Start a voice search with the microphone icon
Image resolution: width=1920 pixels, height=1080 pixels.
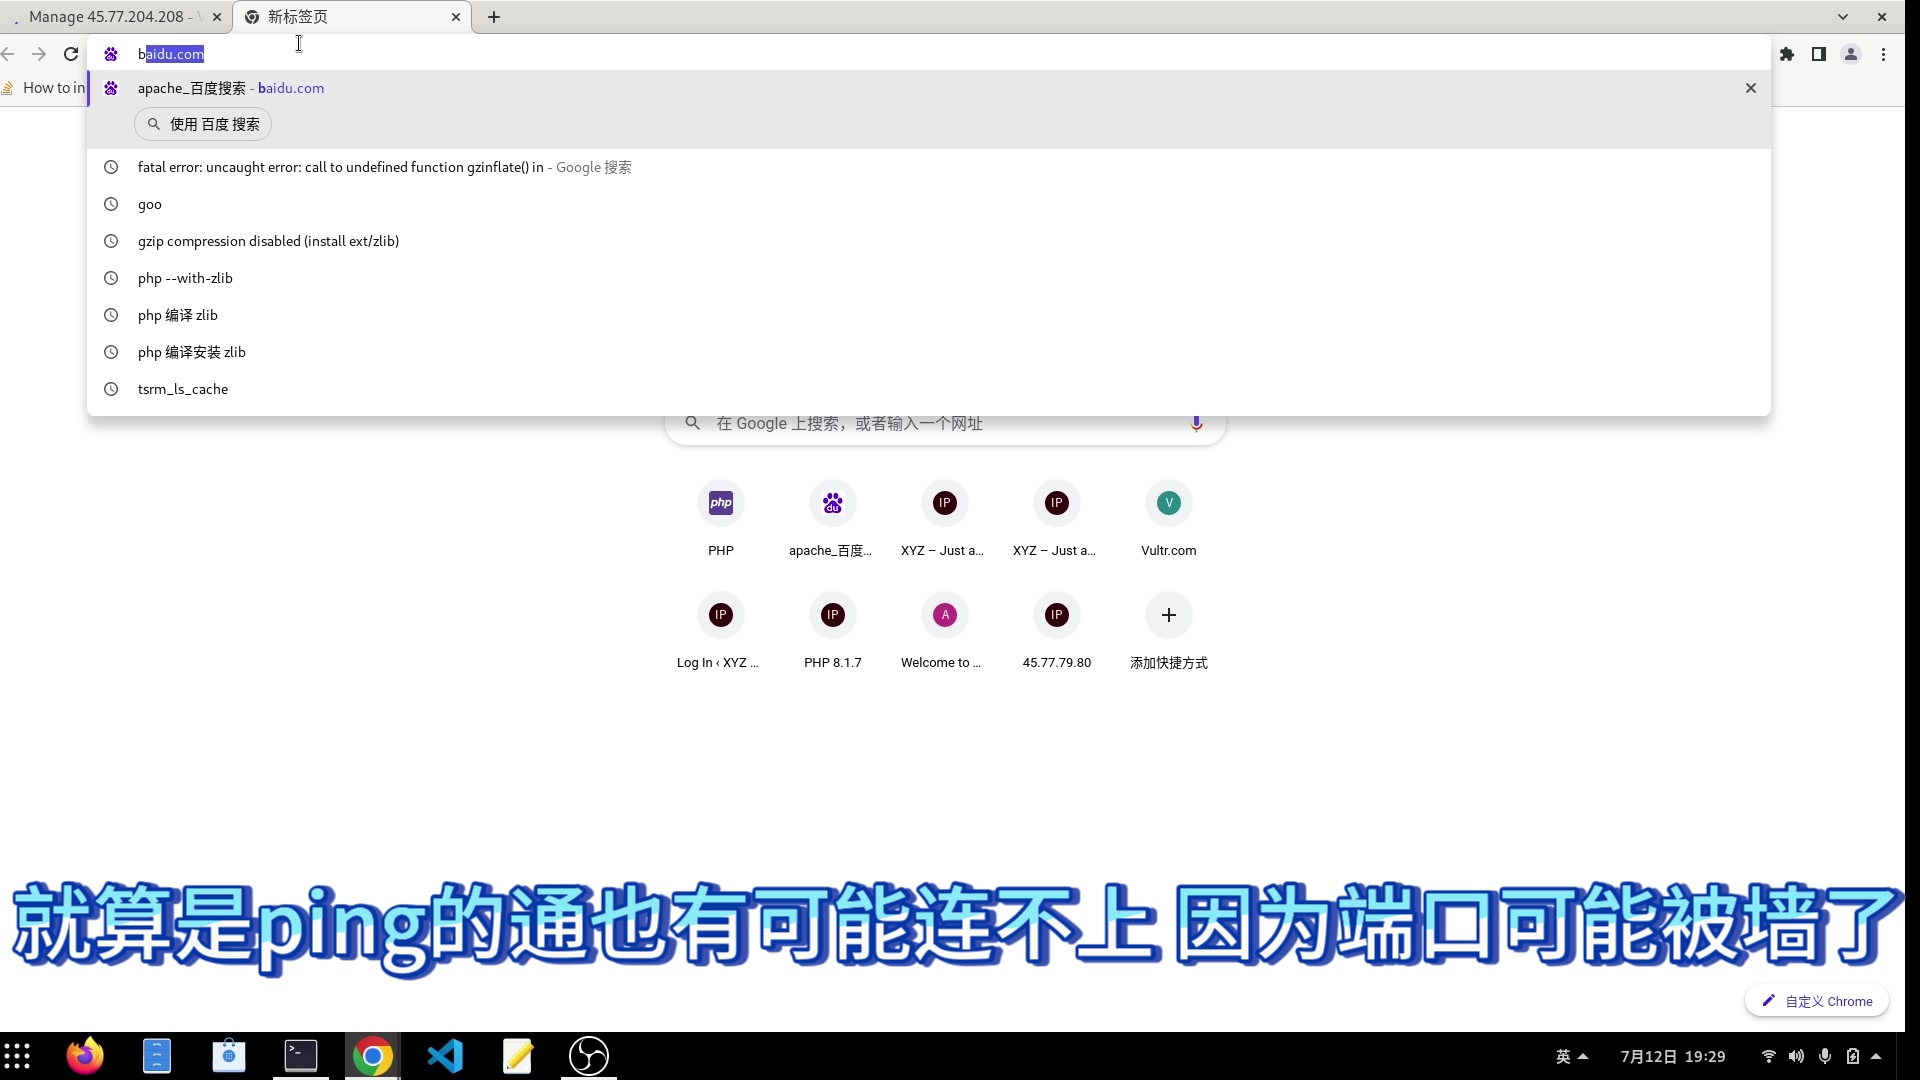[1196, 423]
